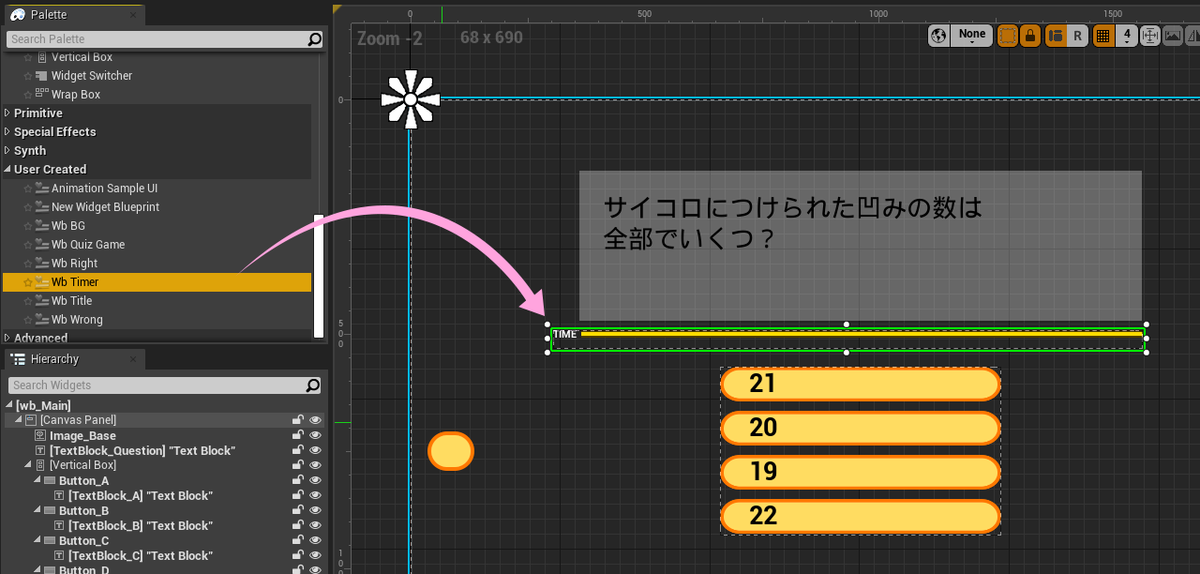Expand the Primitive palette category
This screenshot has height=574, width=1200.
tap(8, 113)
